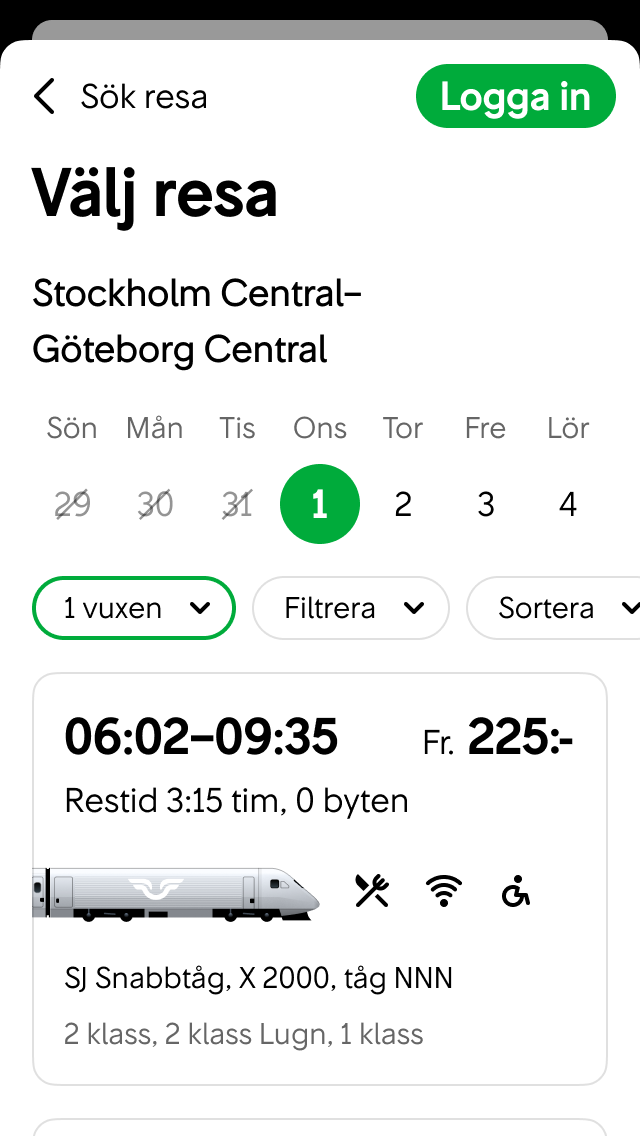Click the wheelchair accessibility icon
The image size is (640, 1136).
(x=516, y=891)
